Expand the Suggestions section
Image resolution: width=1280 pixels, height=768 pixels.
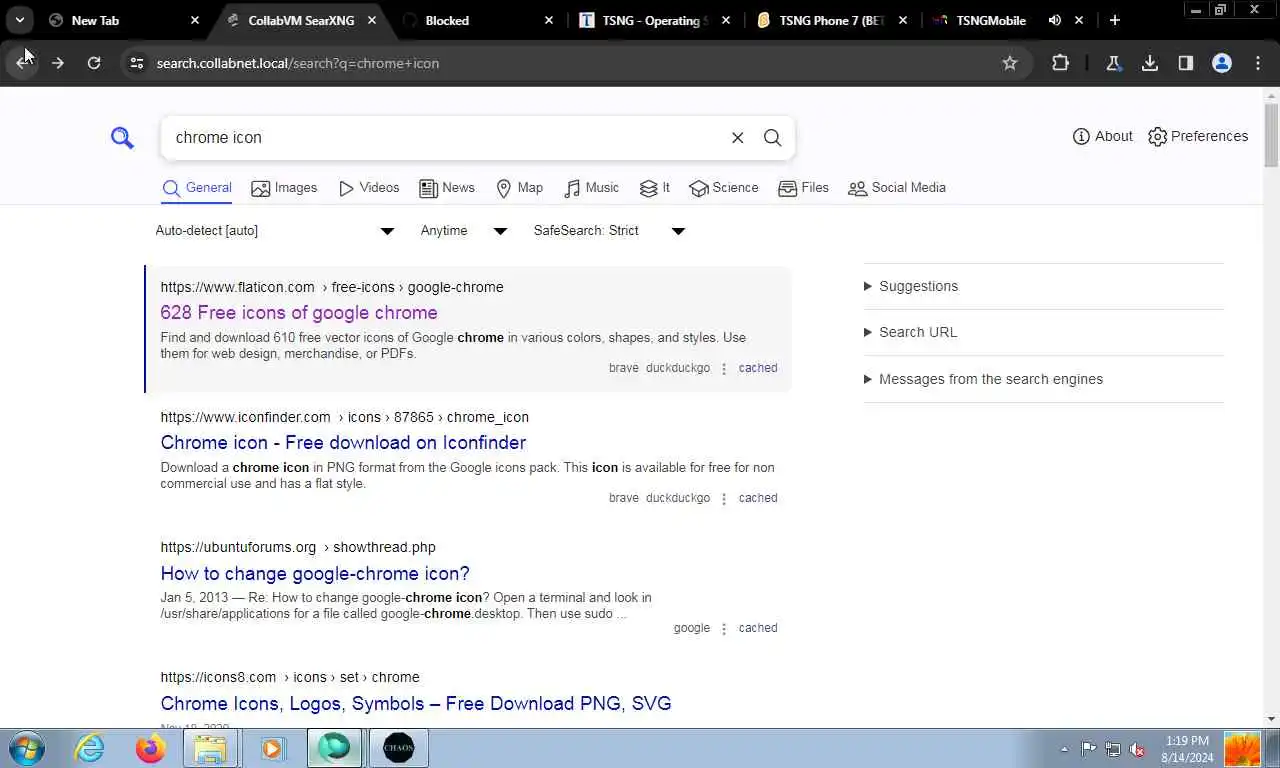click(910, 286)
